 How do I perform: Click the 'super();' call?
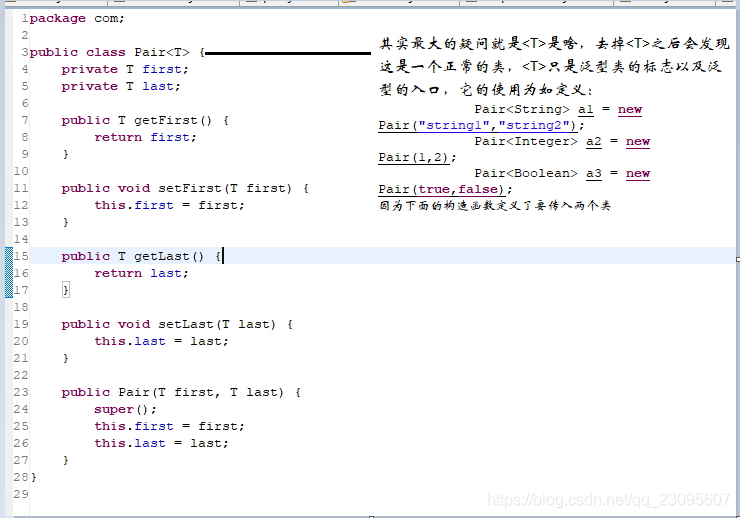click(125, 409)
